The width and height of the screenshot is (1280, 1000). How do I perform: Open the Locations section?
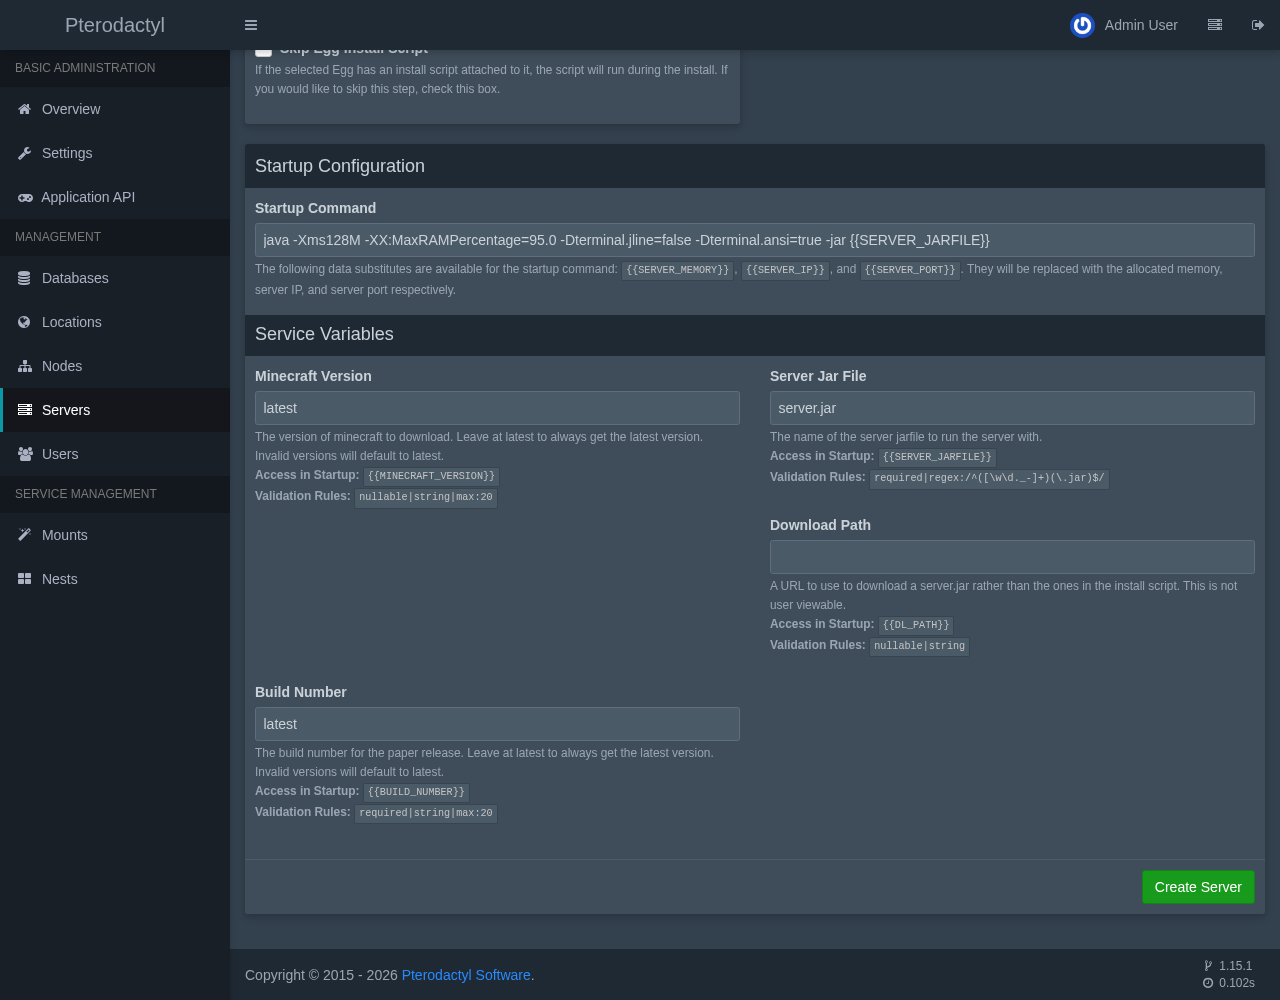[x=115, y=322]
